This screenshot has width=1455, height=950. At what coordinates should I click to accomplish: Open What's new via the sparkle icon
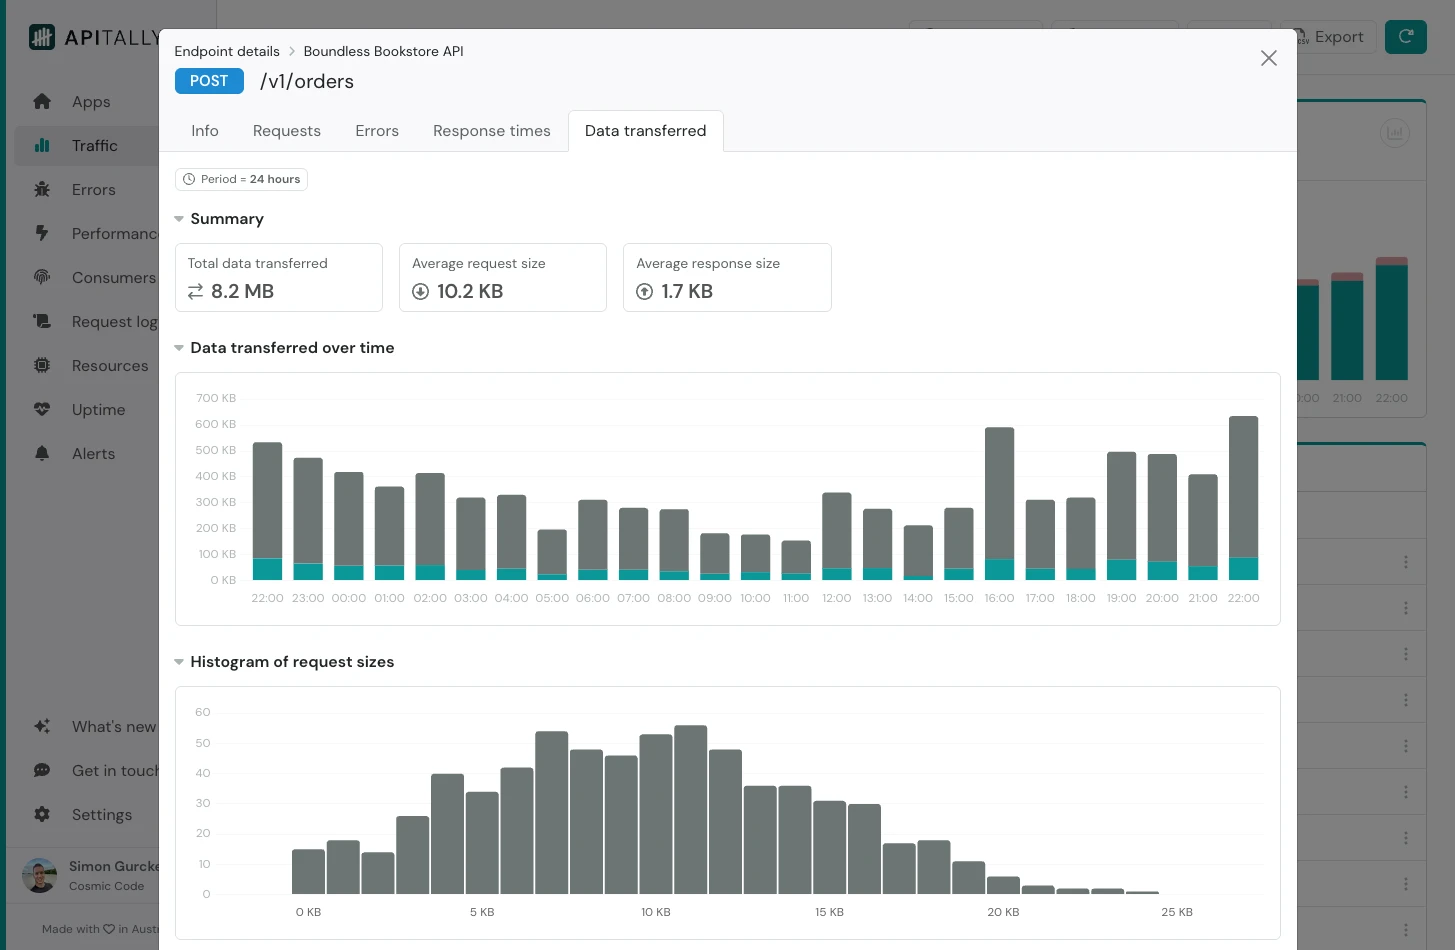click(42, 726)
